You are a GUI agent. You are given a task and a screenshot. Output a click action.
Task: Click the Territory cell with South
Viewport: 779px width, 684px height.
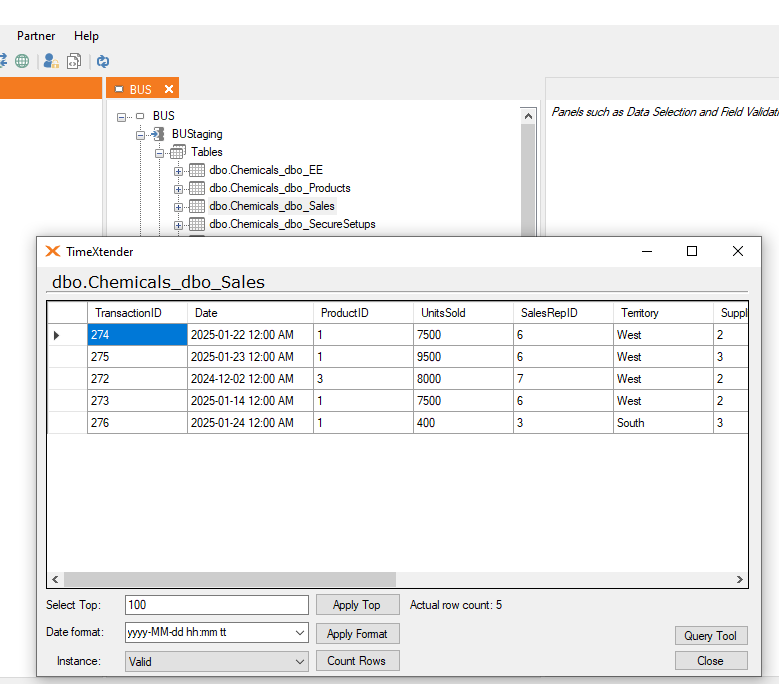point(663,423)
